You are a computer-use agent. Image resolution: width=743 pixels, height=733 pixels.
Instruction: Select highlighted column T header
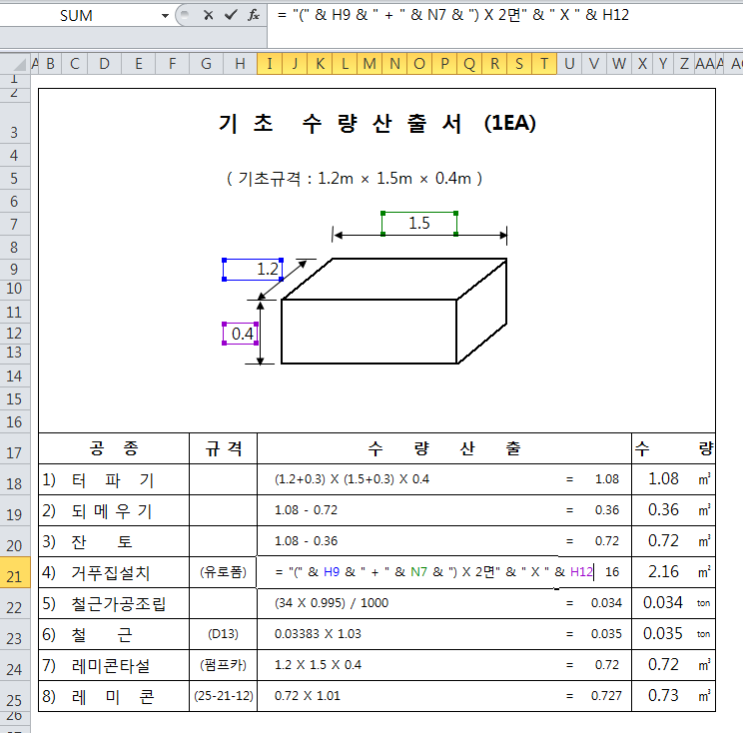point(544,63)
